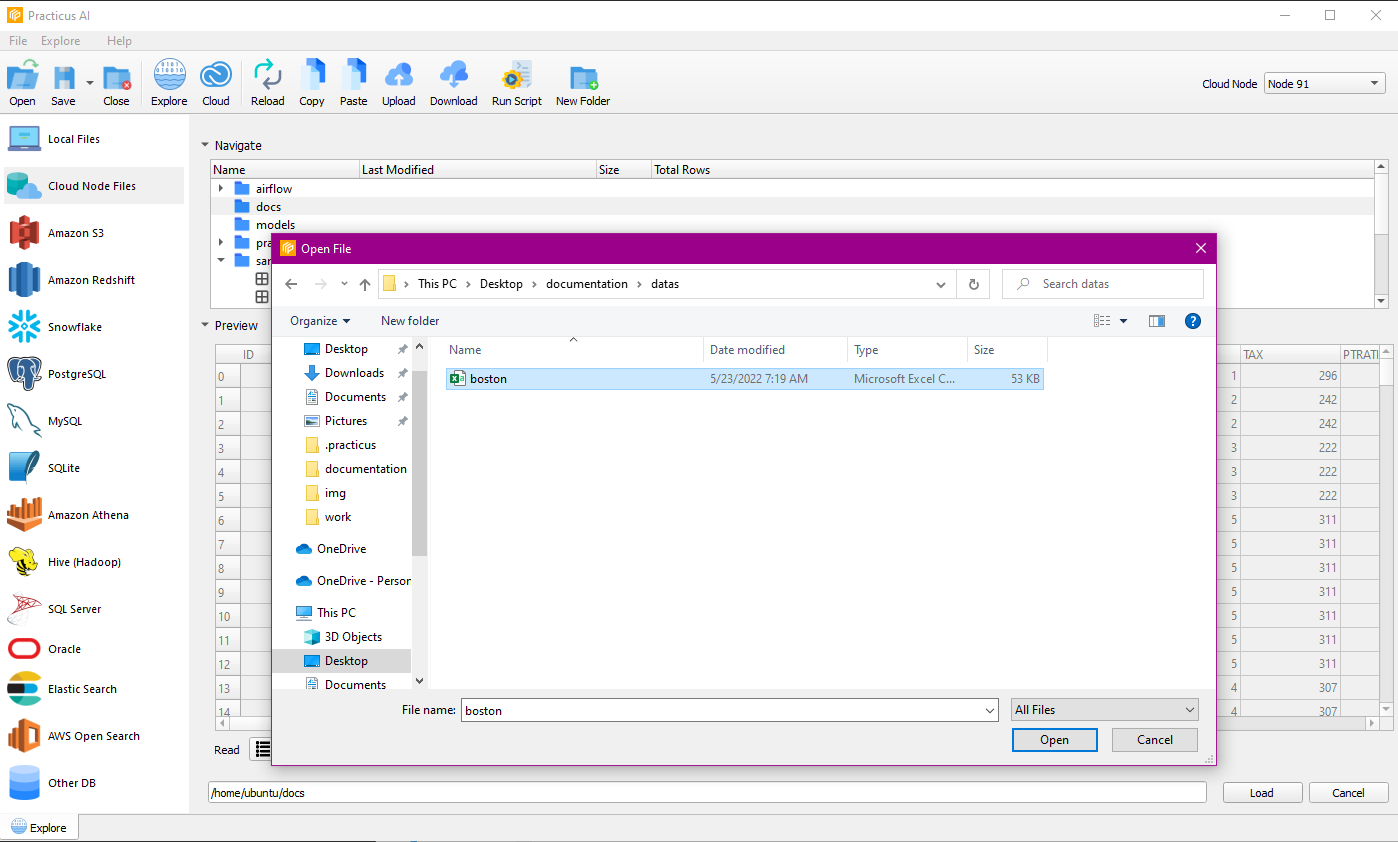The width and height of the screenshot is (1398, 842).
Task: Toggle the preview pane button in dialog
Action: (x=1157, y=321)
